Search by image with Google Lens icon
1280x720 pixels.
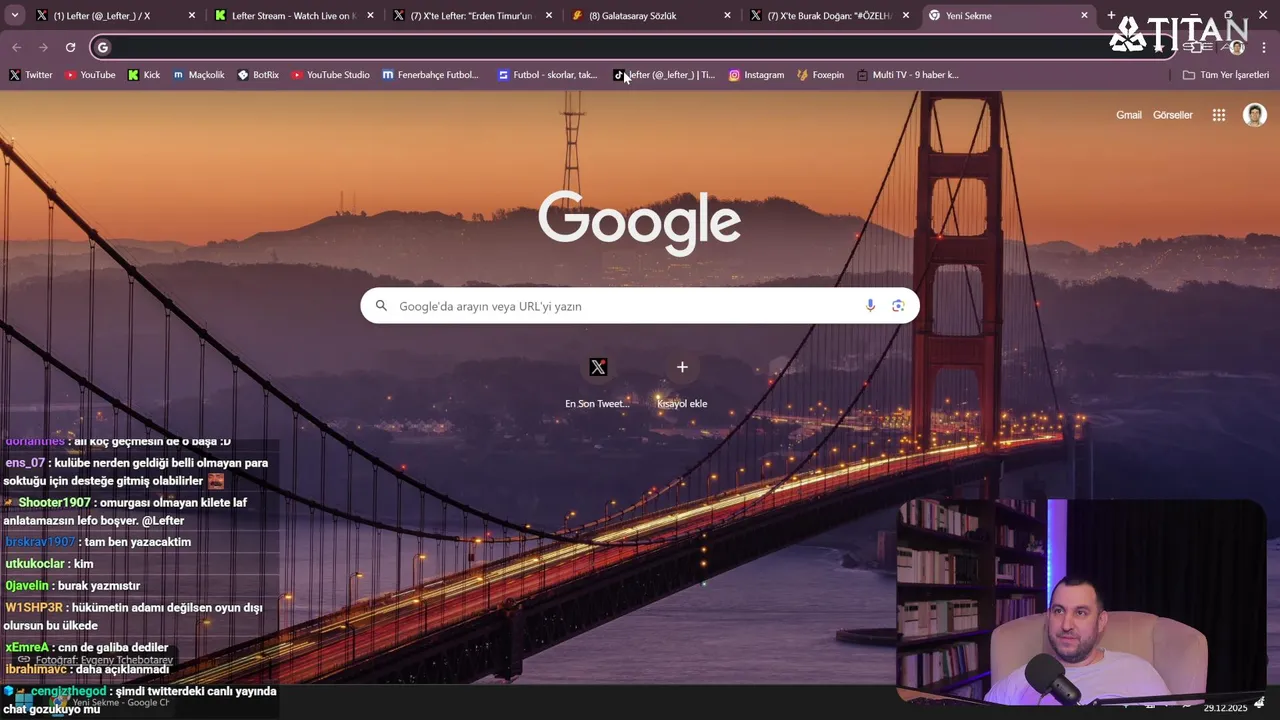point(898,306)
